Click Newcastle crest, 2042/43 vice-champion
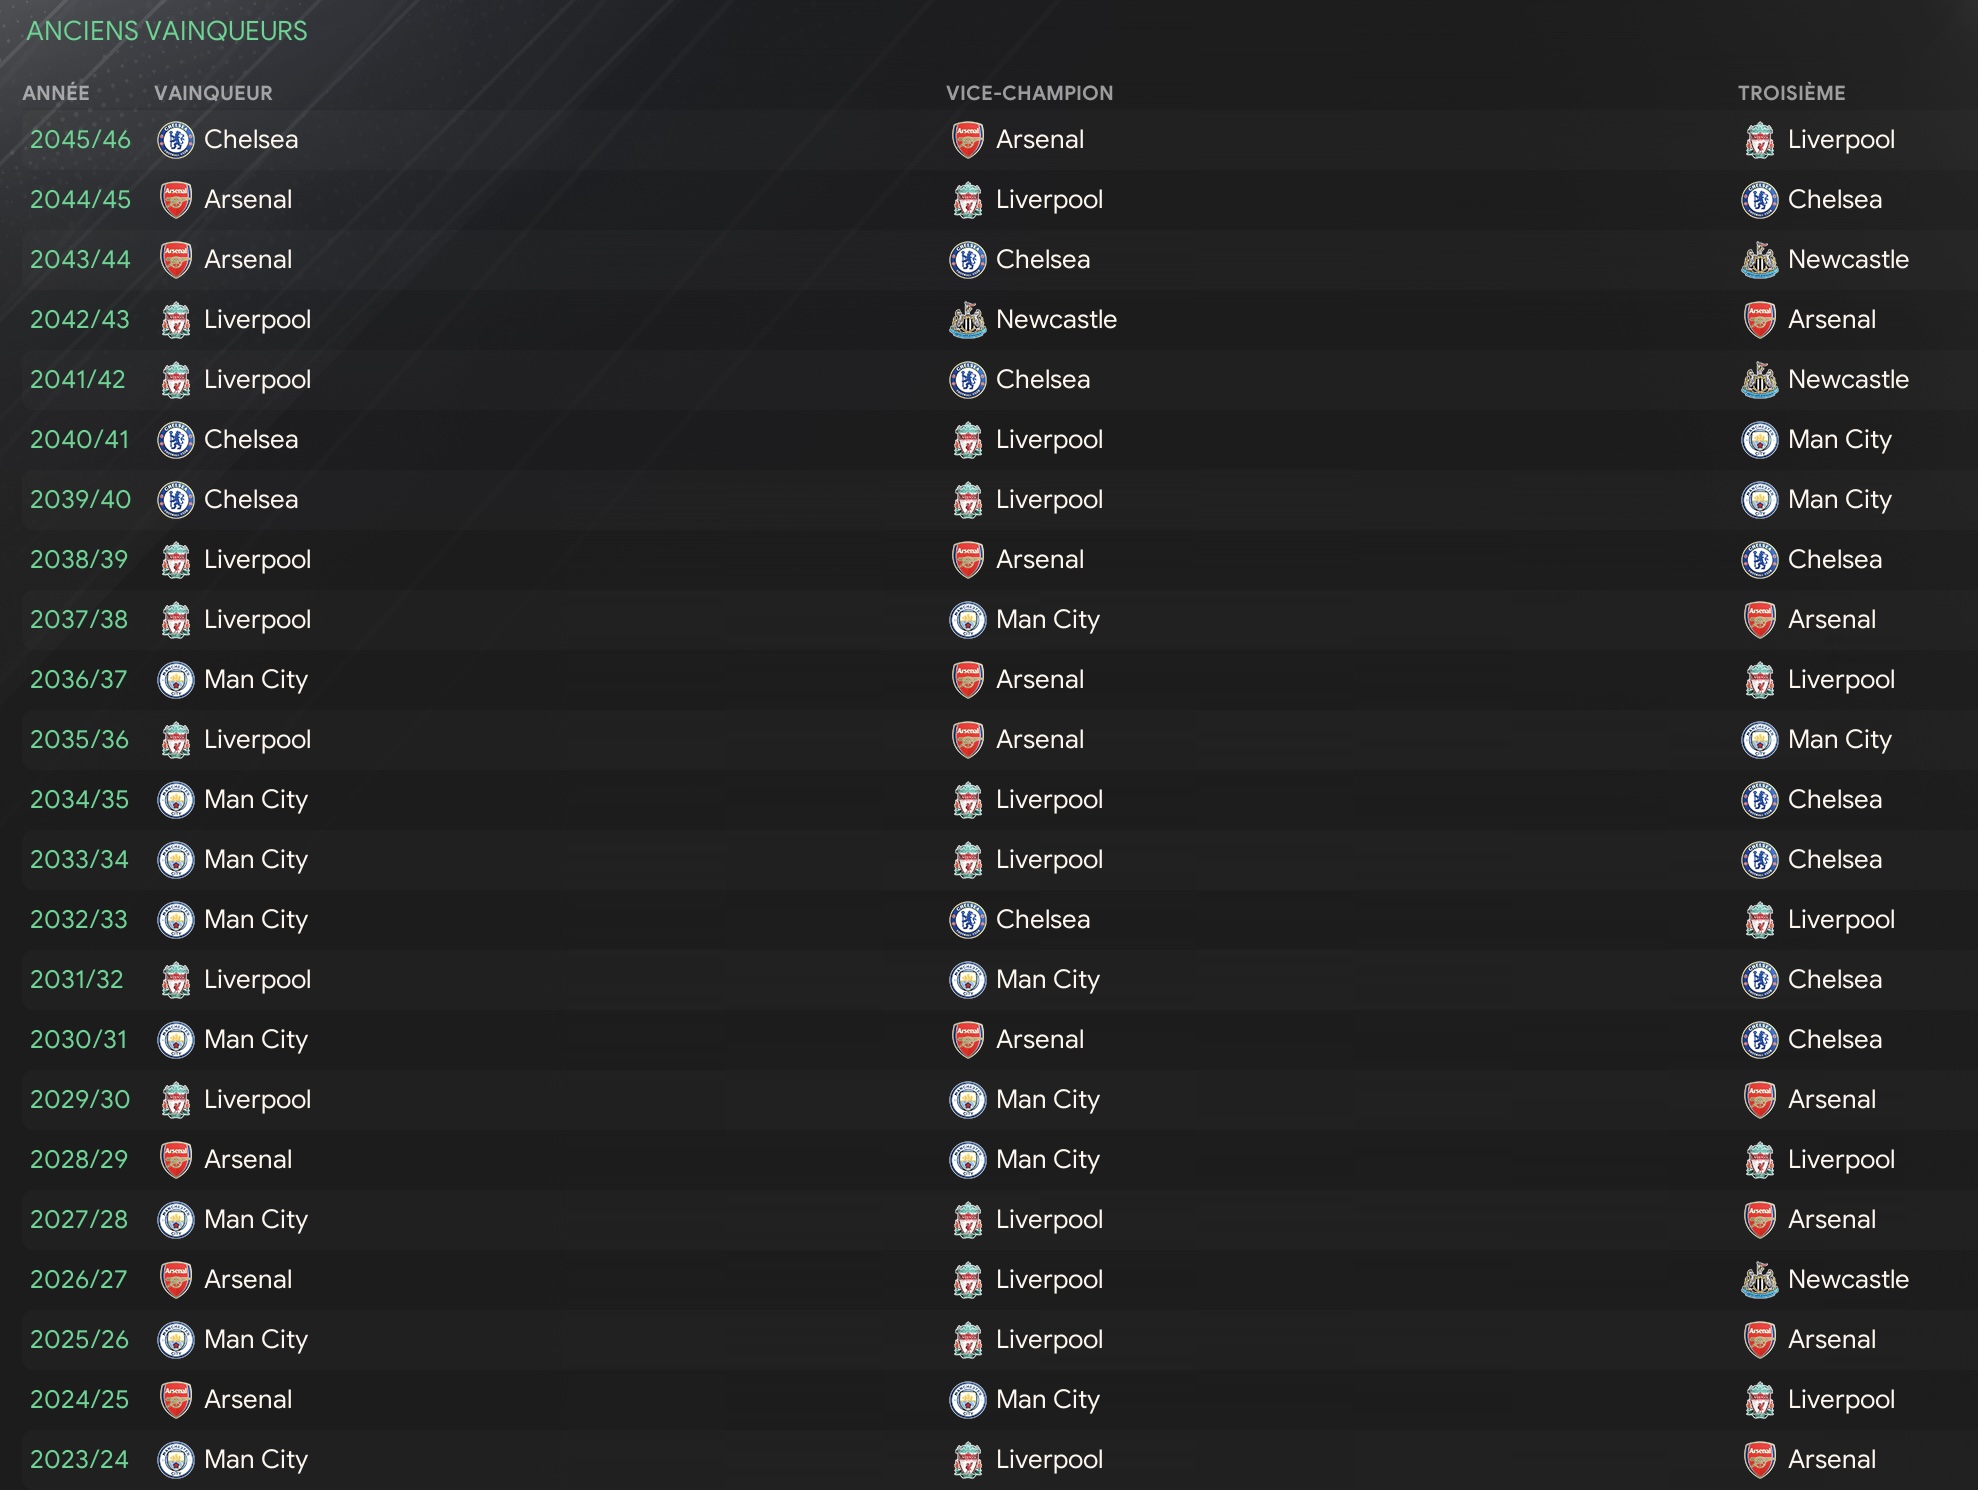 point(968,320)
